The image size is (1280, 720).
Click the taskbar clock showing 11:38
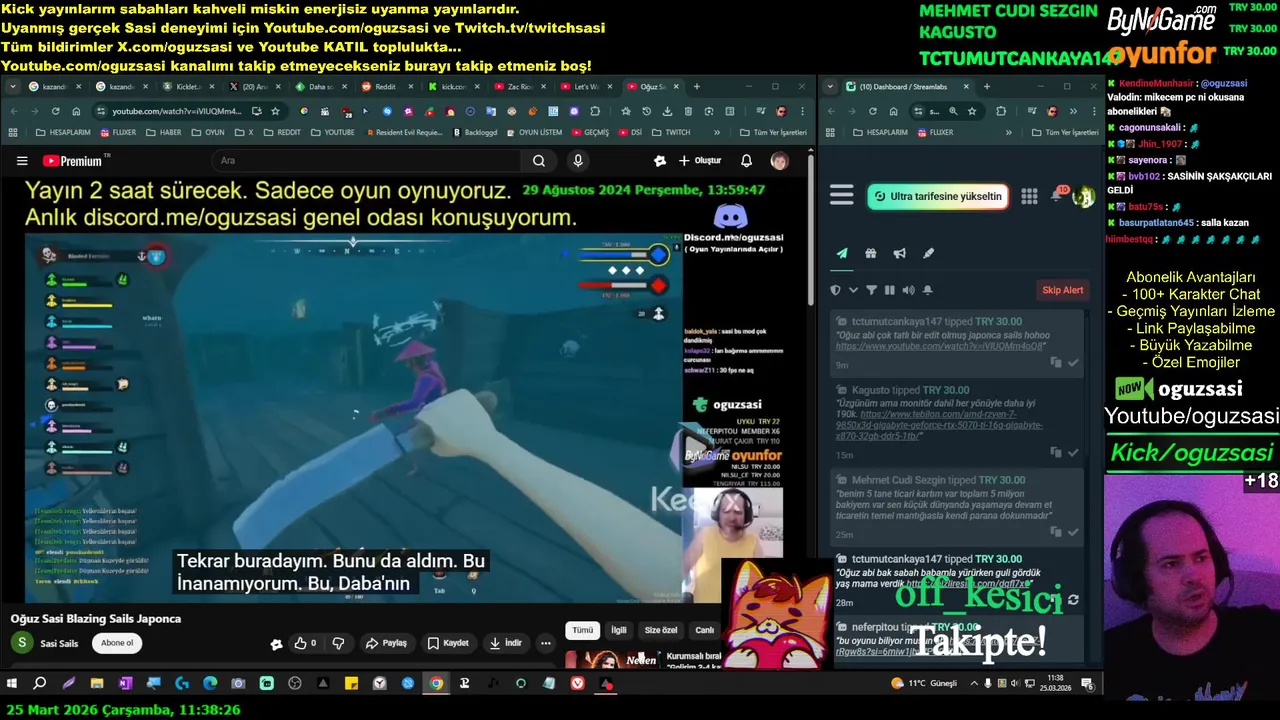pos(1055,684)
